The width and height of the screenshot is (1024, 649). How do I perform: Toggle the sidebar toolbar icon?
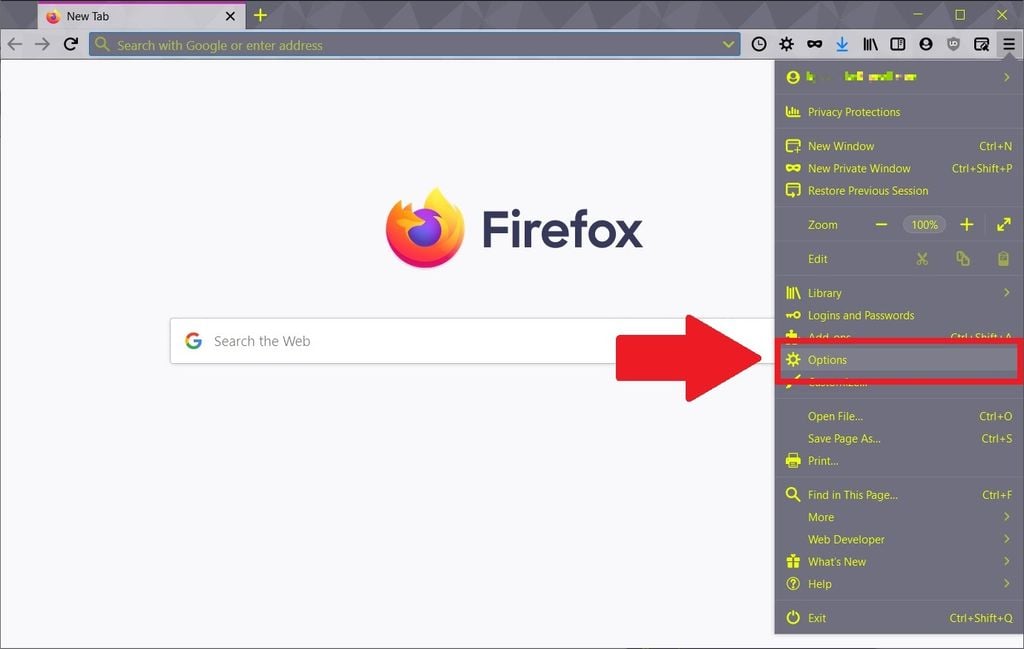[x=898, y=44]
